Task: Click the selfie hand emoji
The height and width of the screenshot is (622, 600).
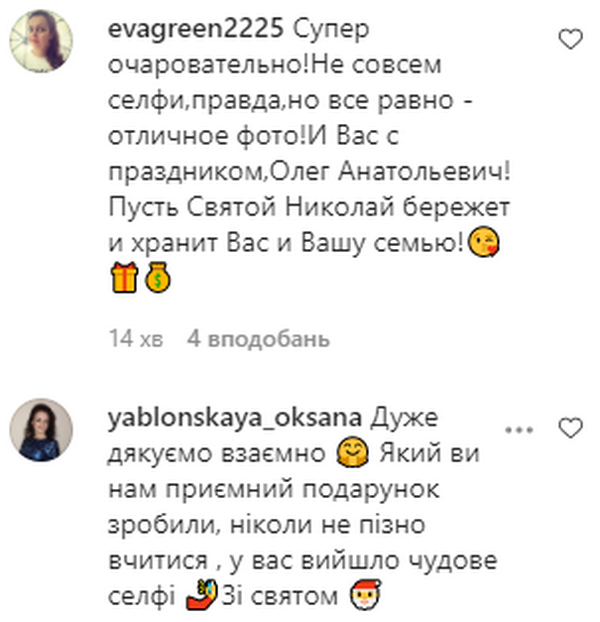Action: pyautogui.click(x=202, y=594)
